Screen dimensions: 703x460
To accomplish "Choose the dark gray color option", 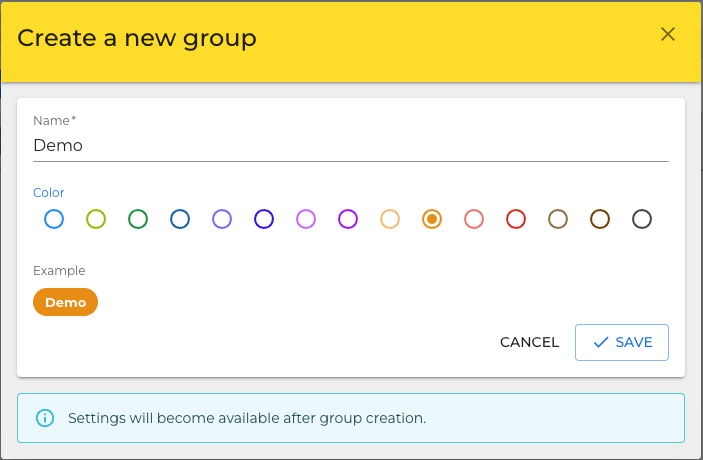I will pyautogui.click(x=642, y=219).
